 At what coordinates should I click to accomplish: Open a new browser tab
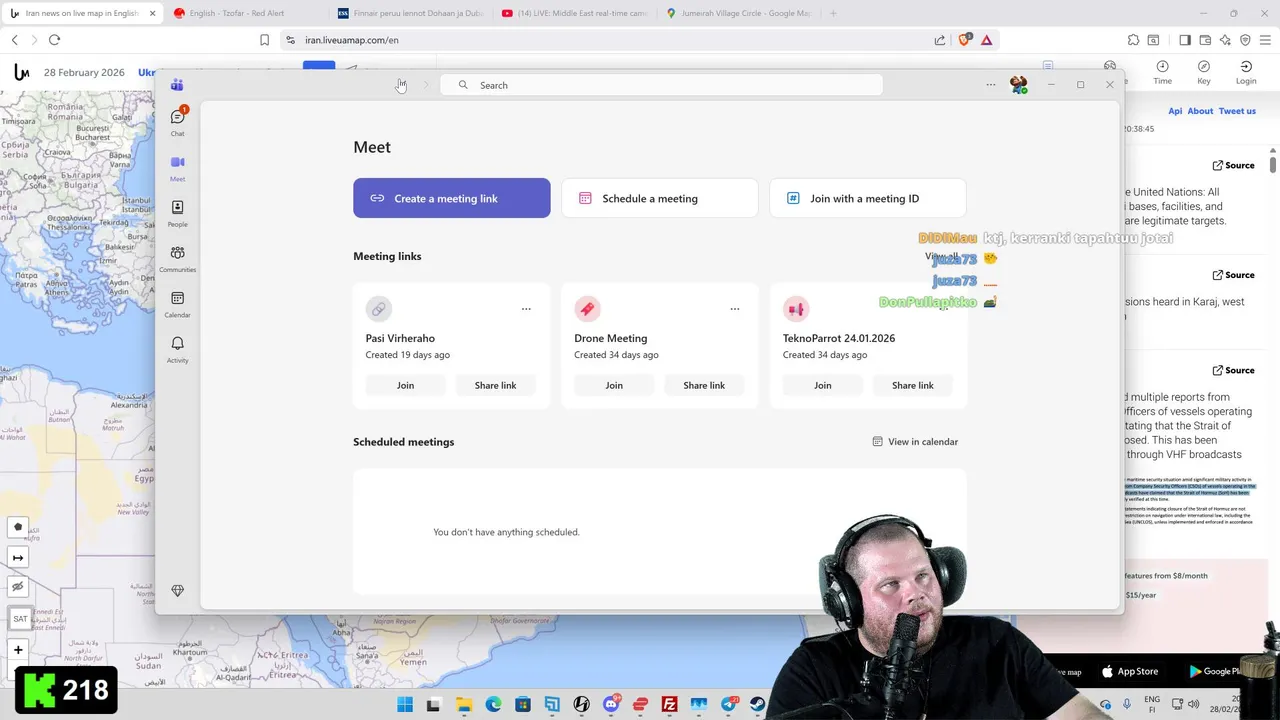click(833, 13)
